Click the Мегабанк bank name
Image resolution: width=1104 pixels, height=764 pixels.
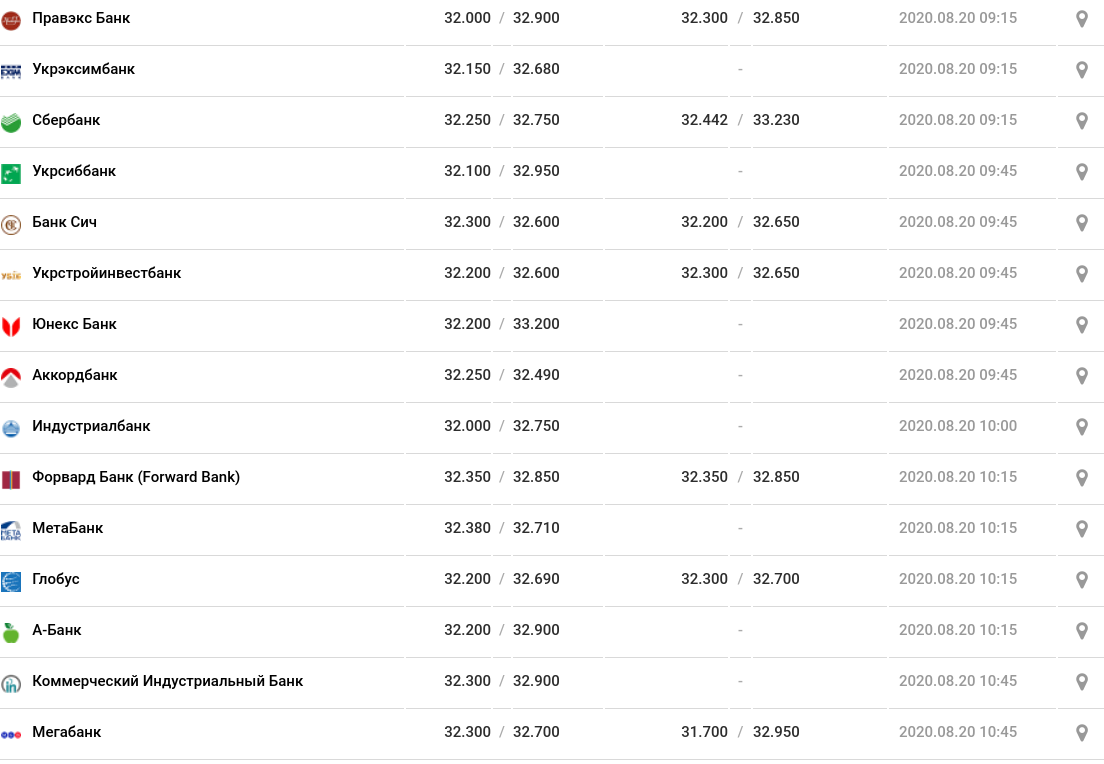click(x=67, y=732)
